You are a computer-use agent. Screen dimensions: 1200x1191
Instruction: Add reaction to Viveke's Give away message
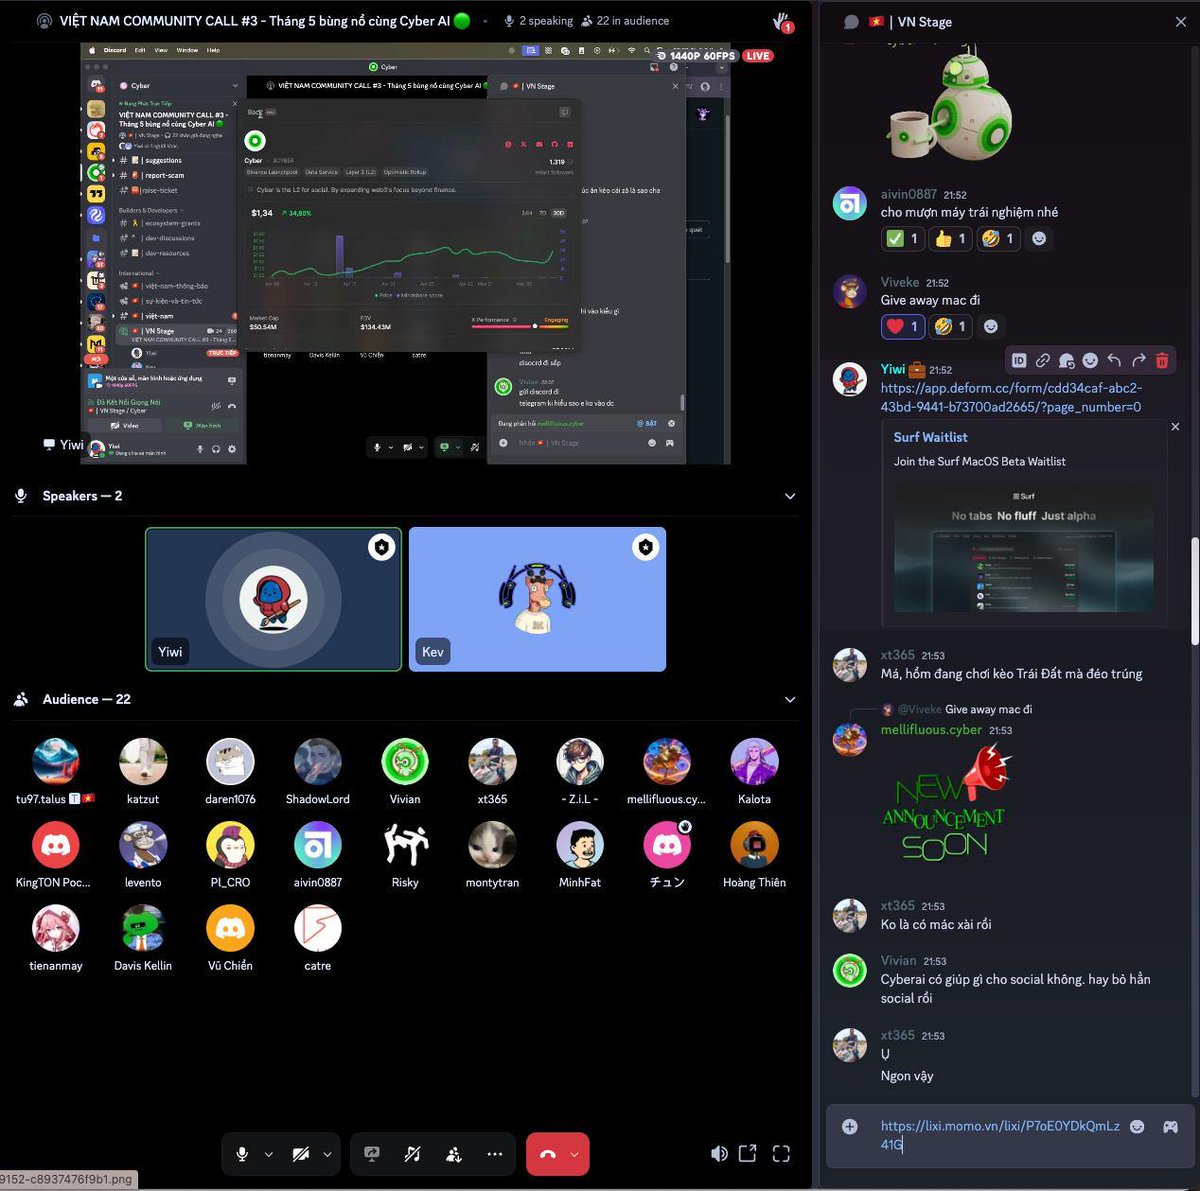pos(991,326)
